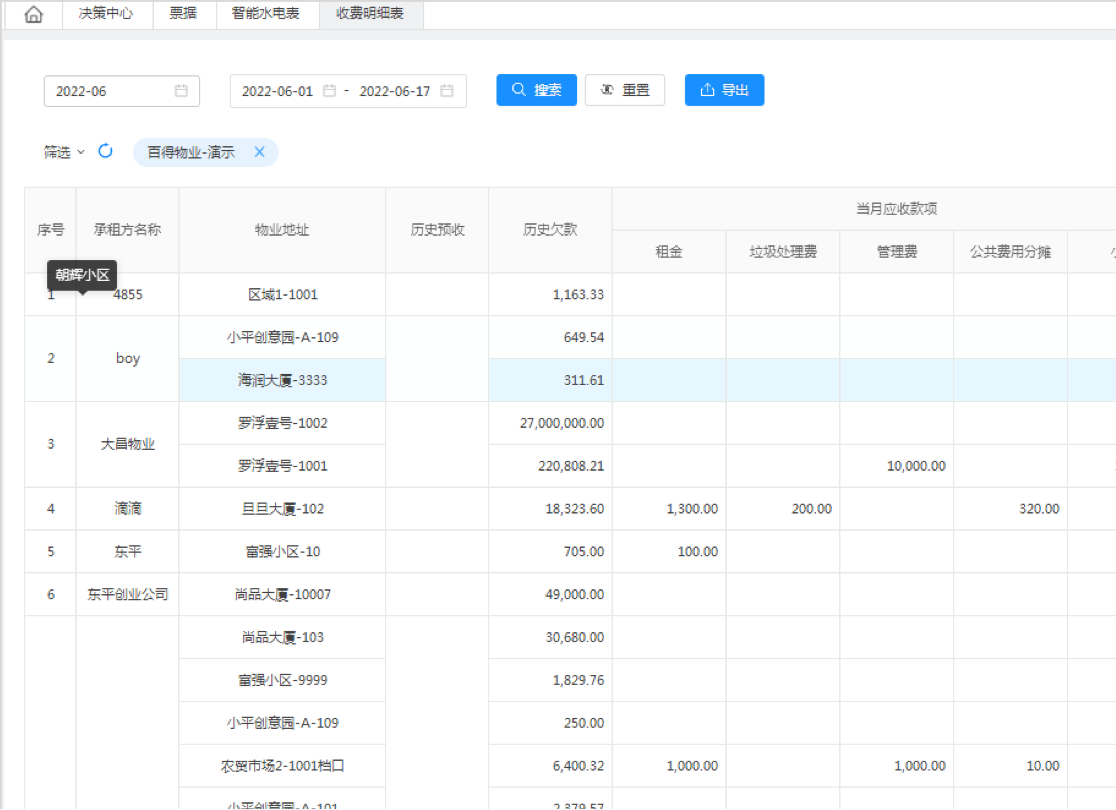Select the 尚品大厦-10007 address cell

(x=282, y=594)
